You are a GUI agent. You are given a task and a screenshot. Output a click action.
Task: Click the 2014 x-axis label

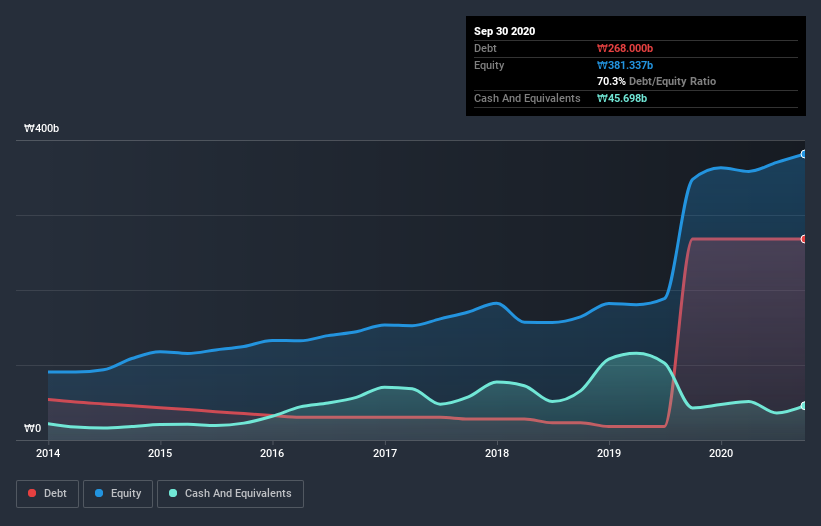click(48, 453)
